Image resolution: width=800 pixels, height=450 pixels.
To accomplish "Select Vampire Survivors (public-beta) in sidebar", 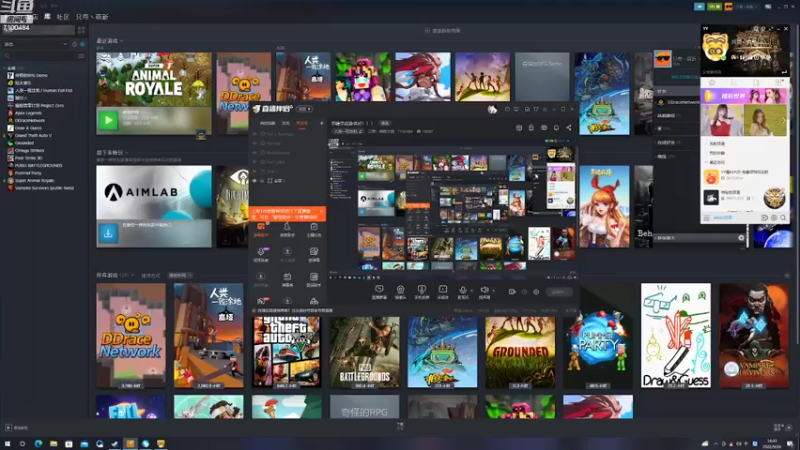I will point(44,188).
